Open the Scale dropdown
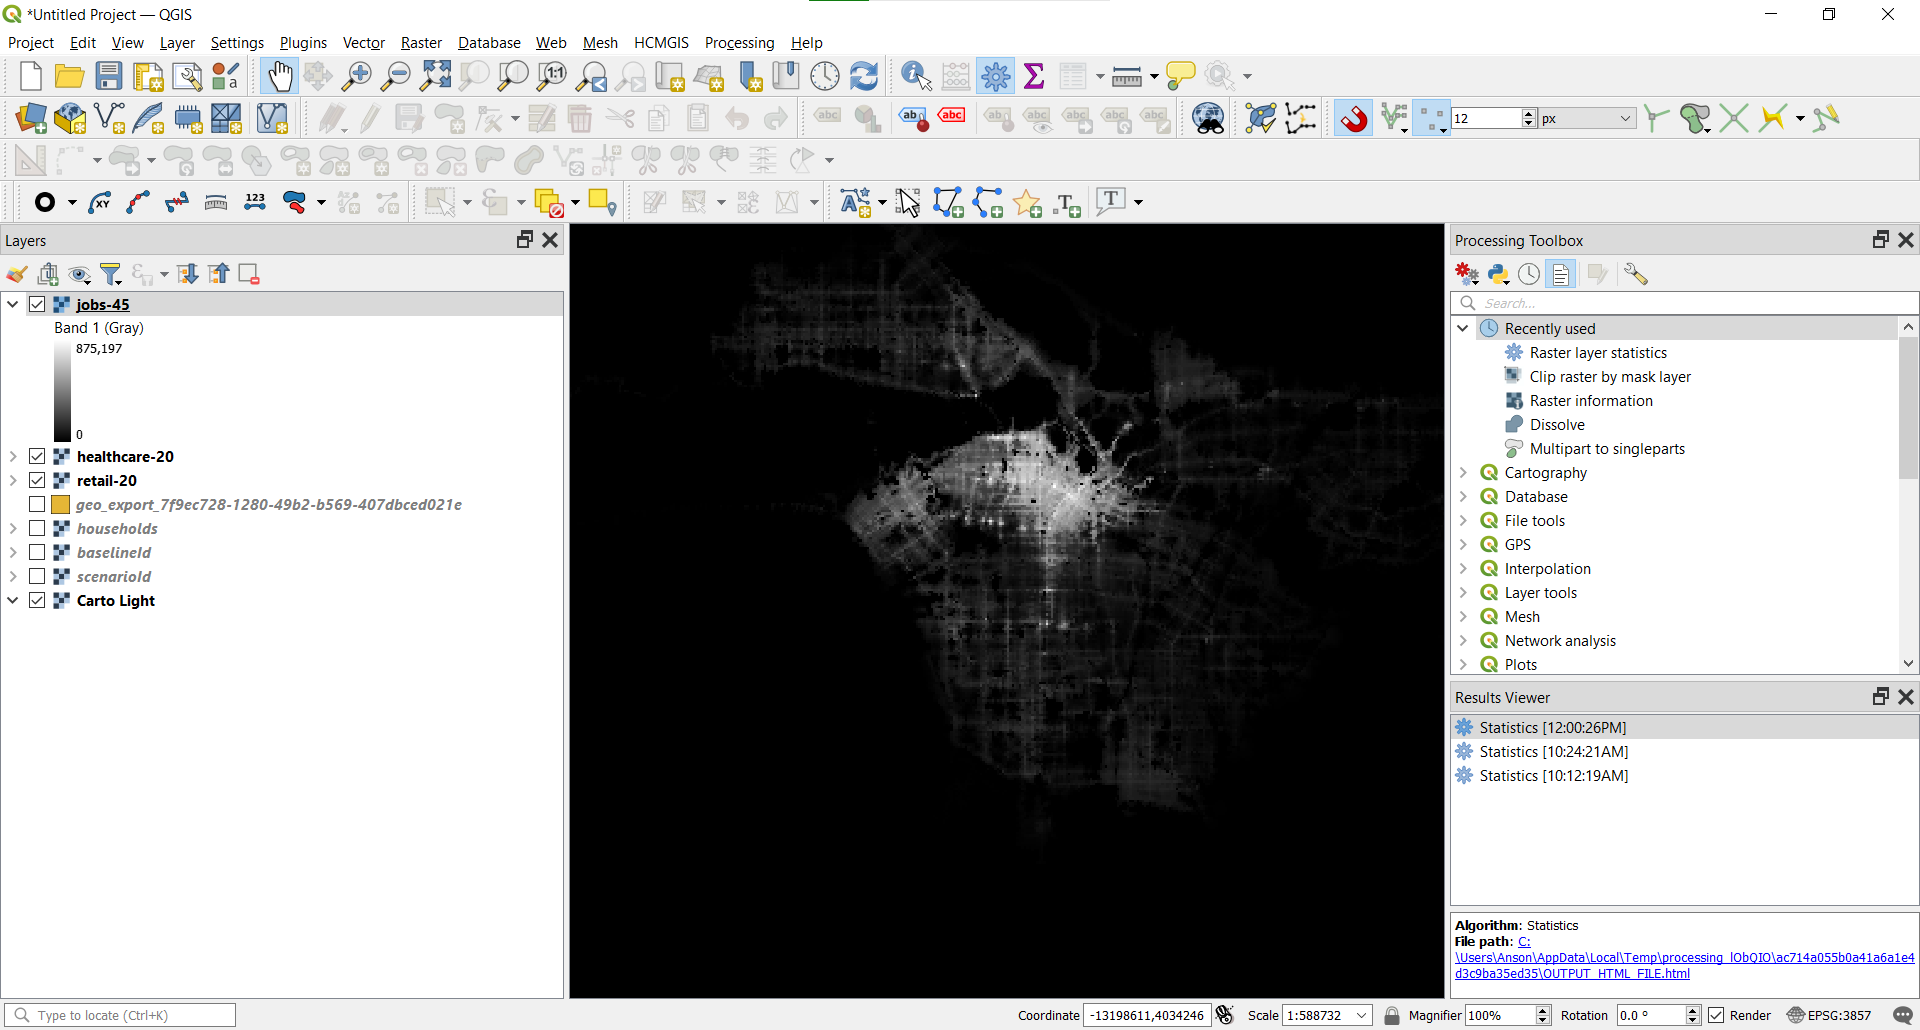1920x1030 pixels. pyautogui.click(x=1362, y=1014)
